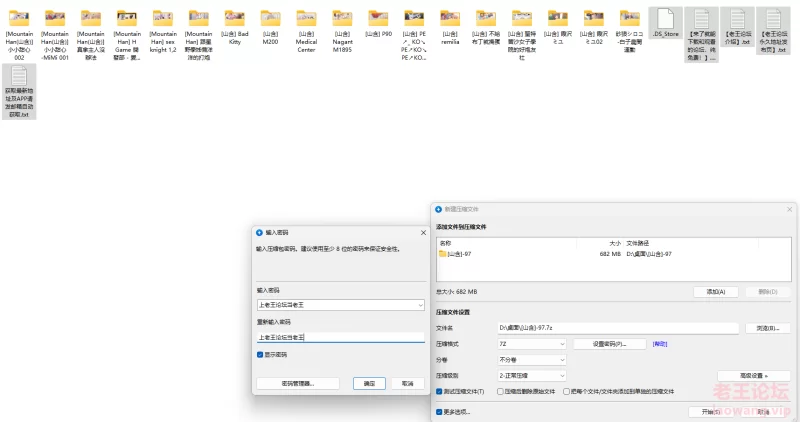Open the sex knight 1,2 folder

pos(163,18)
